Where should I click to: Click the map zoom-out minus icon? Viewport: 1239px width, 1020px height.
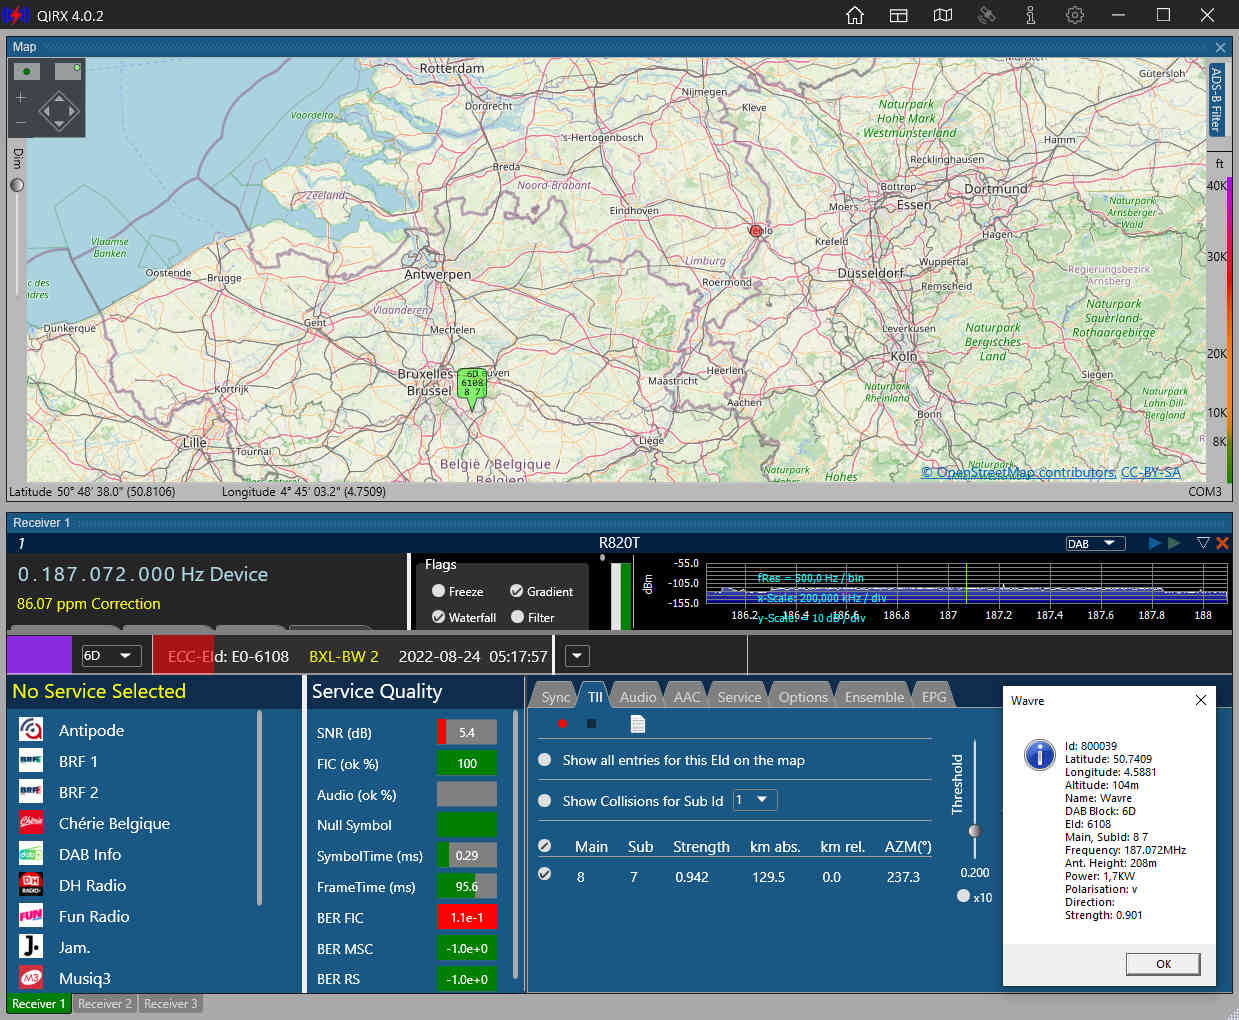tap(20, 123)
